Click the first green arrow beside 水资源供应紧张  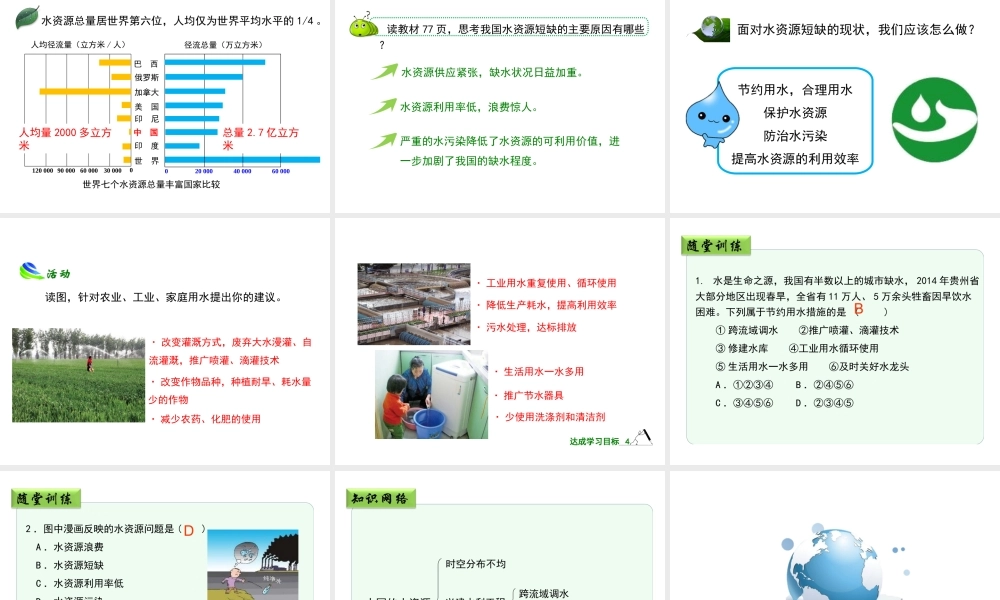pyautogui.click(x=385, y=71)
